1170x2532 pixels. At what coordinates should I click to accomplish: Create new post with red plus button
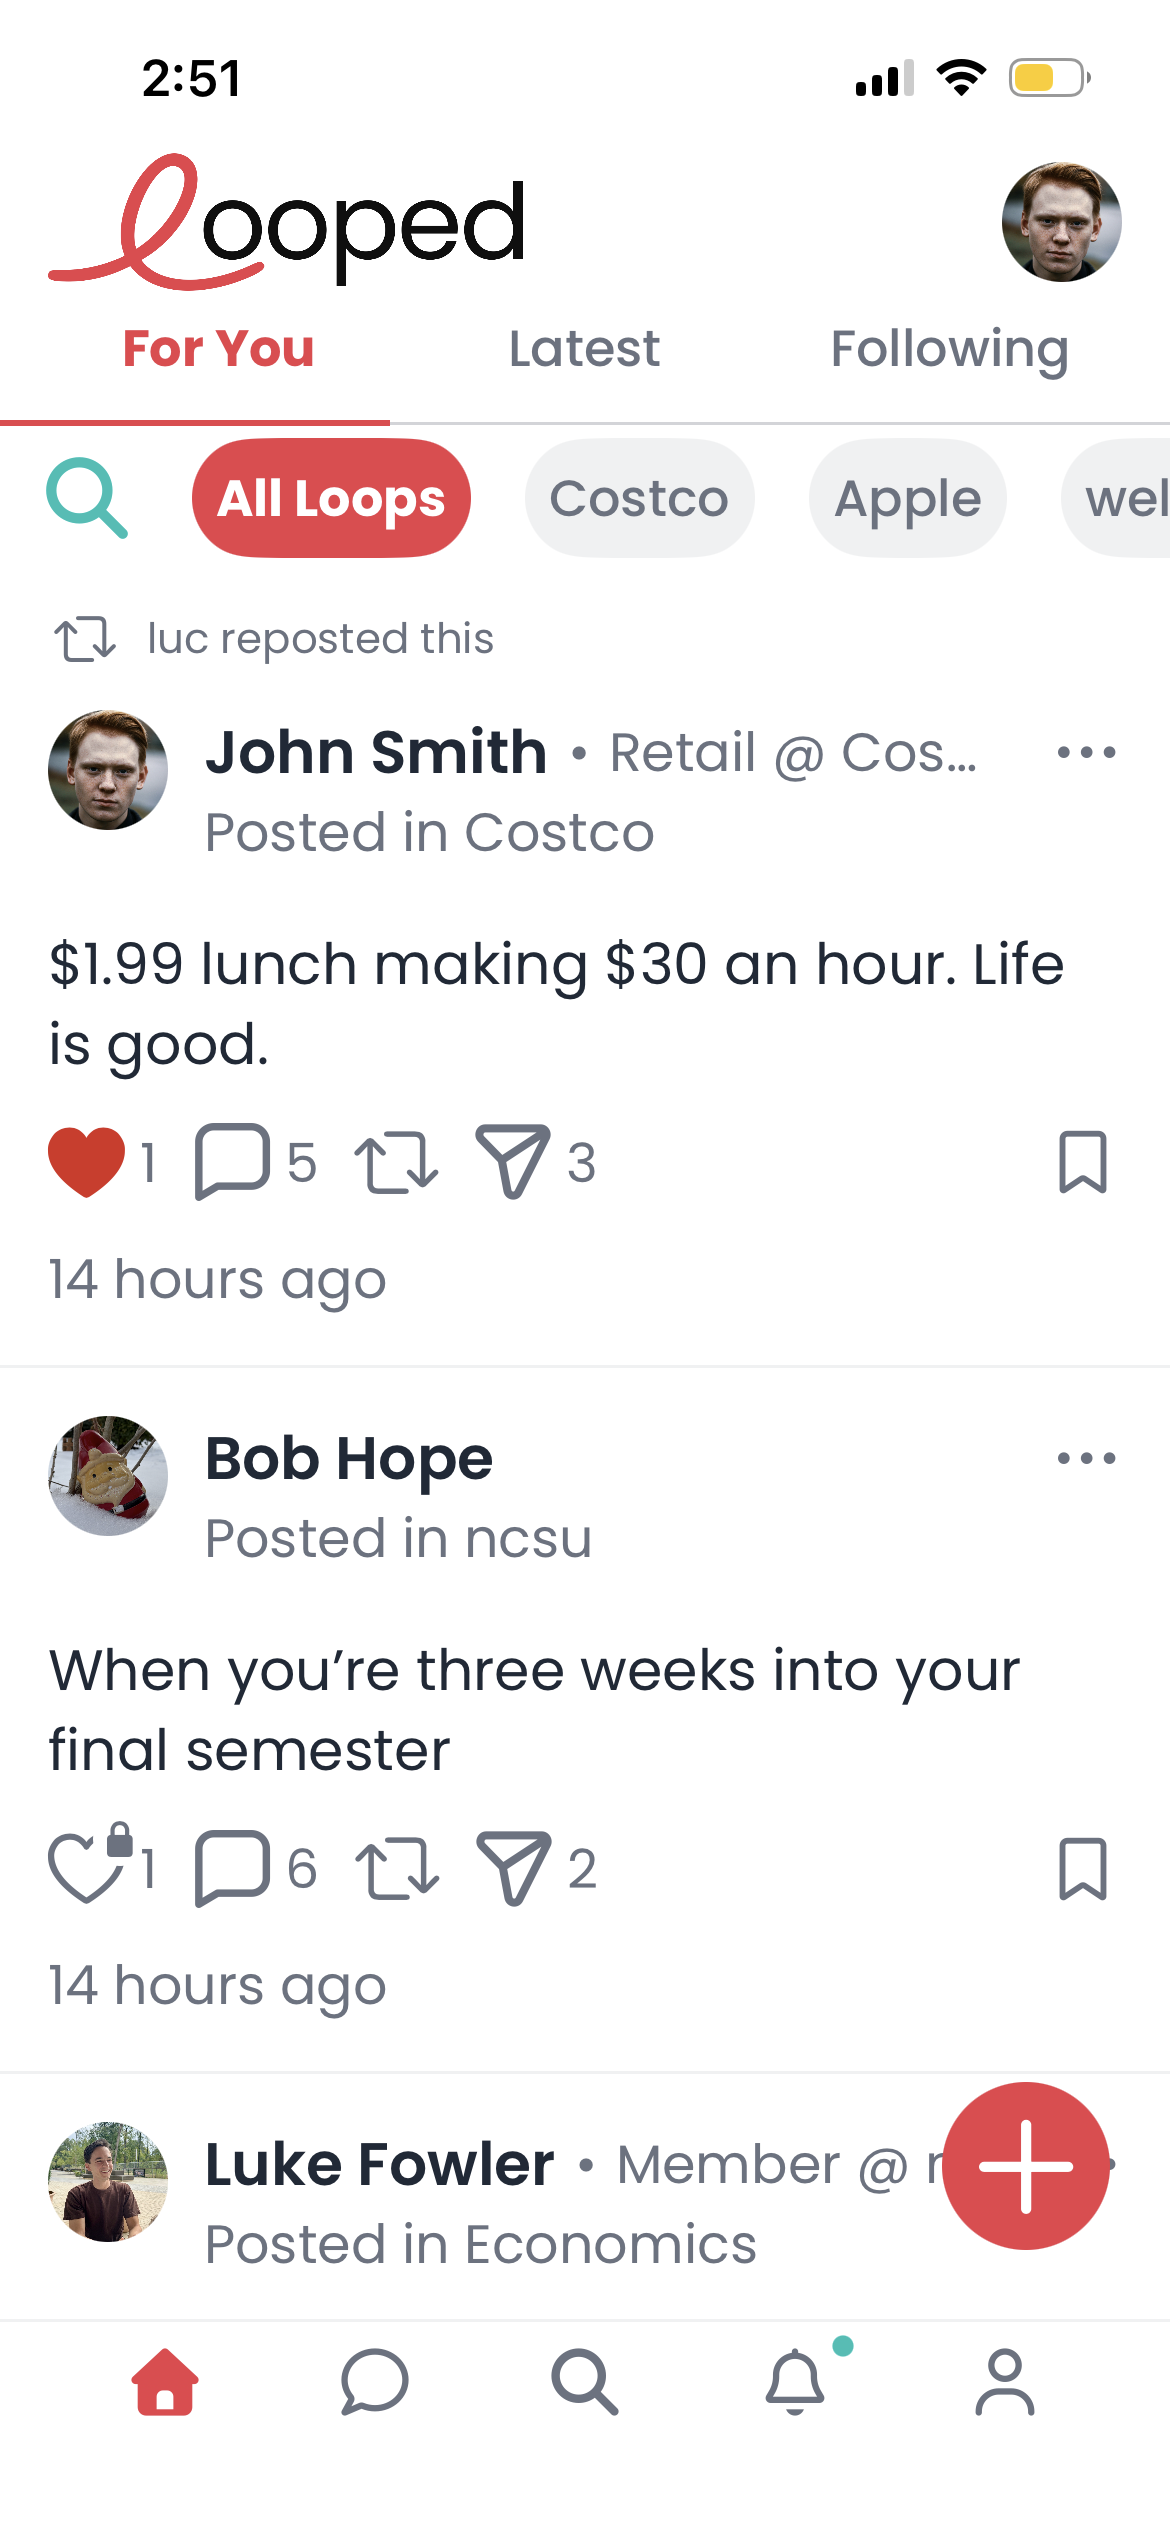(1025, 2166)
